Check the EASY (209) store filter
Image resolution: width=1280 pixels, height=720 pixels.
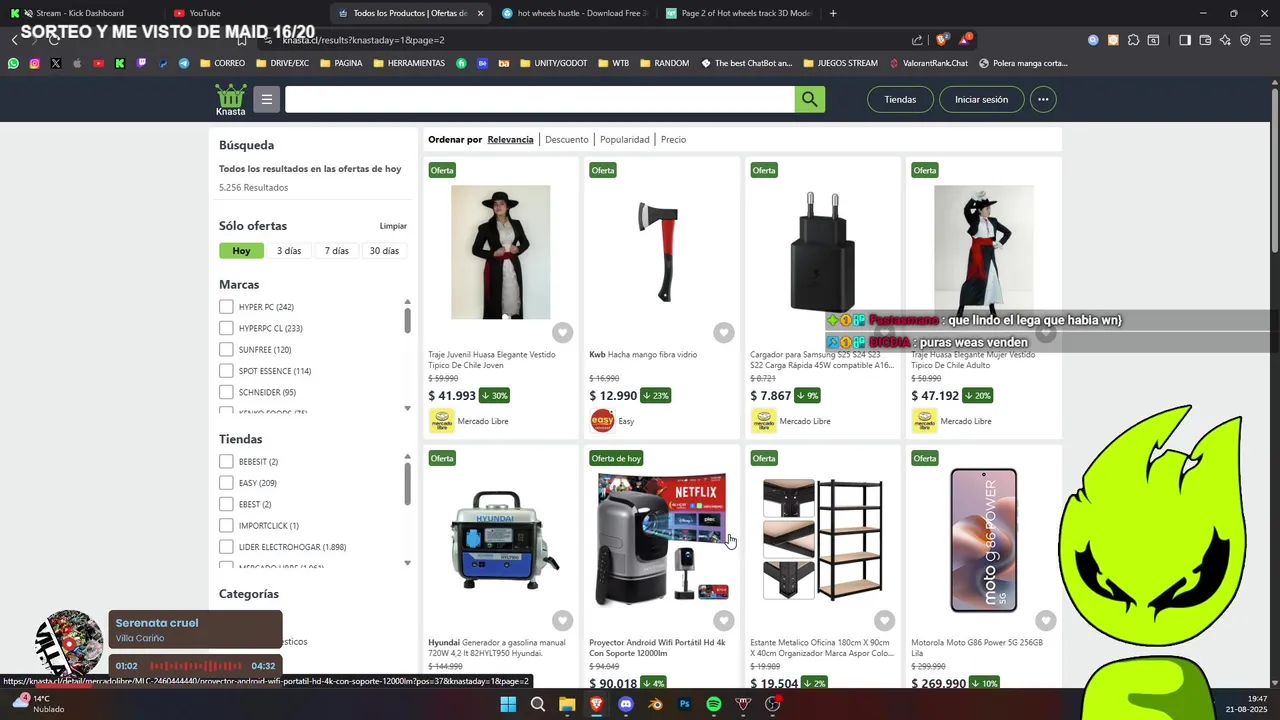coord(226,483)
